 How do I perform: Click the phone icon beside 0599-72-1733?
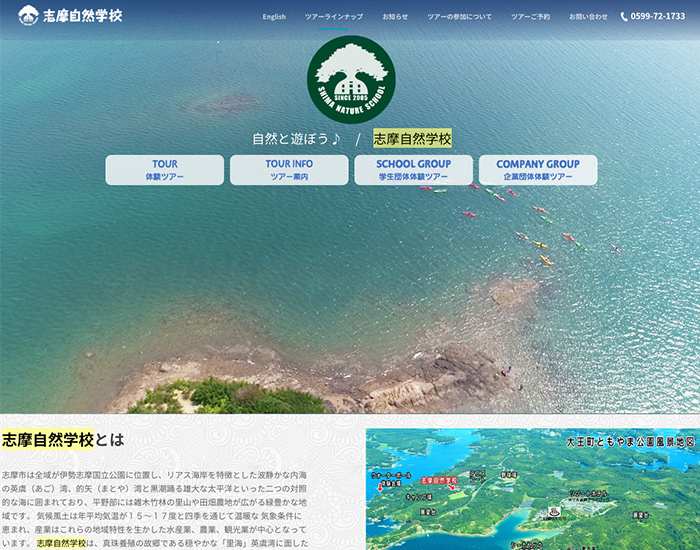(624, 17)
